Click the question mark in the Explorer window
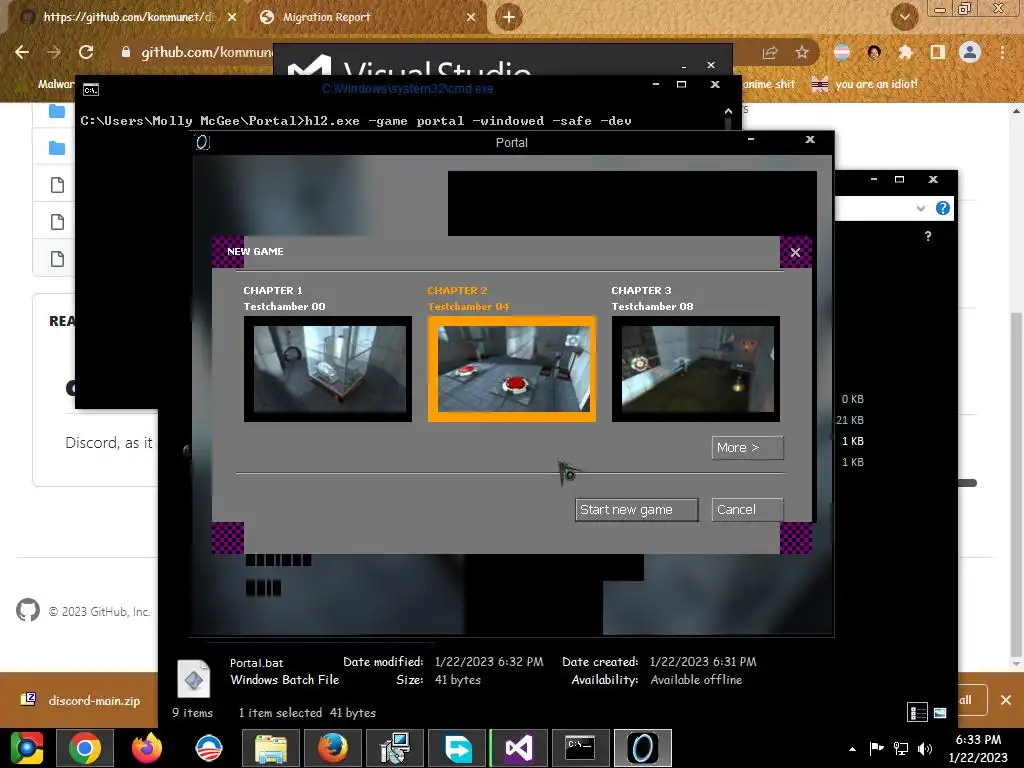Screen dimensions: 1024x768 tap(927, 236)
